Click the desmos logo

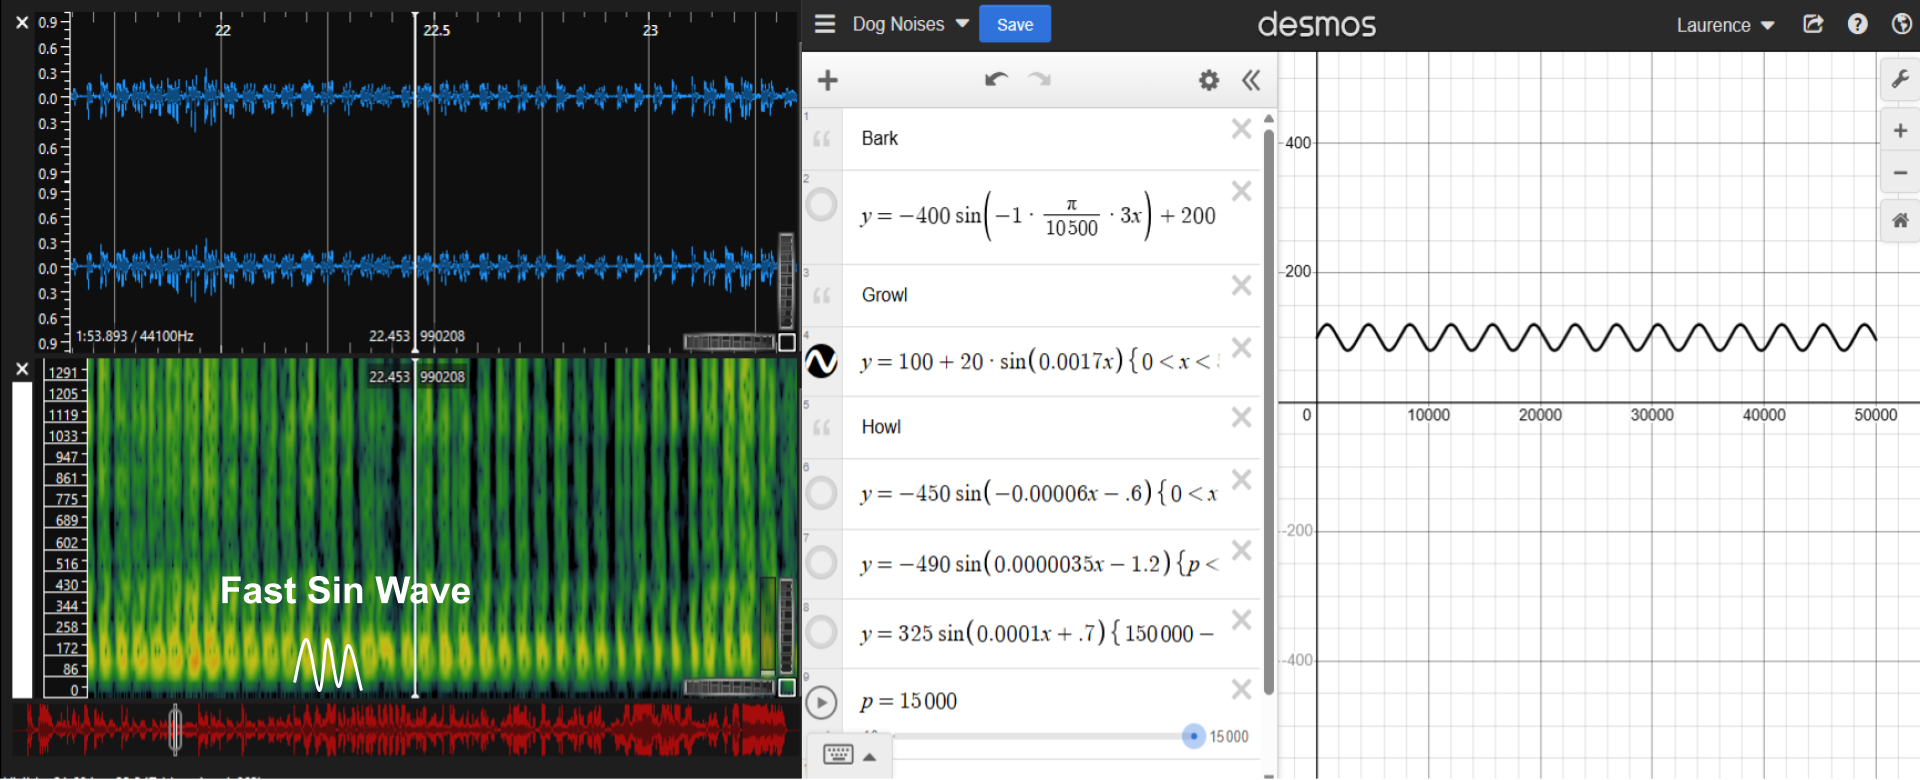(x=1317, y=25)
